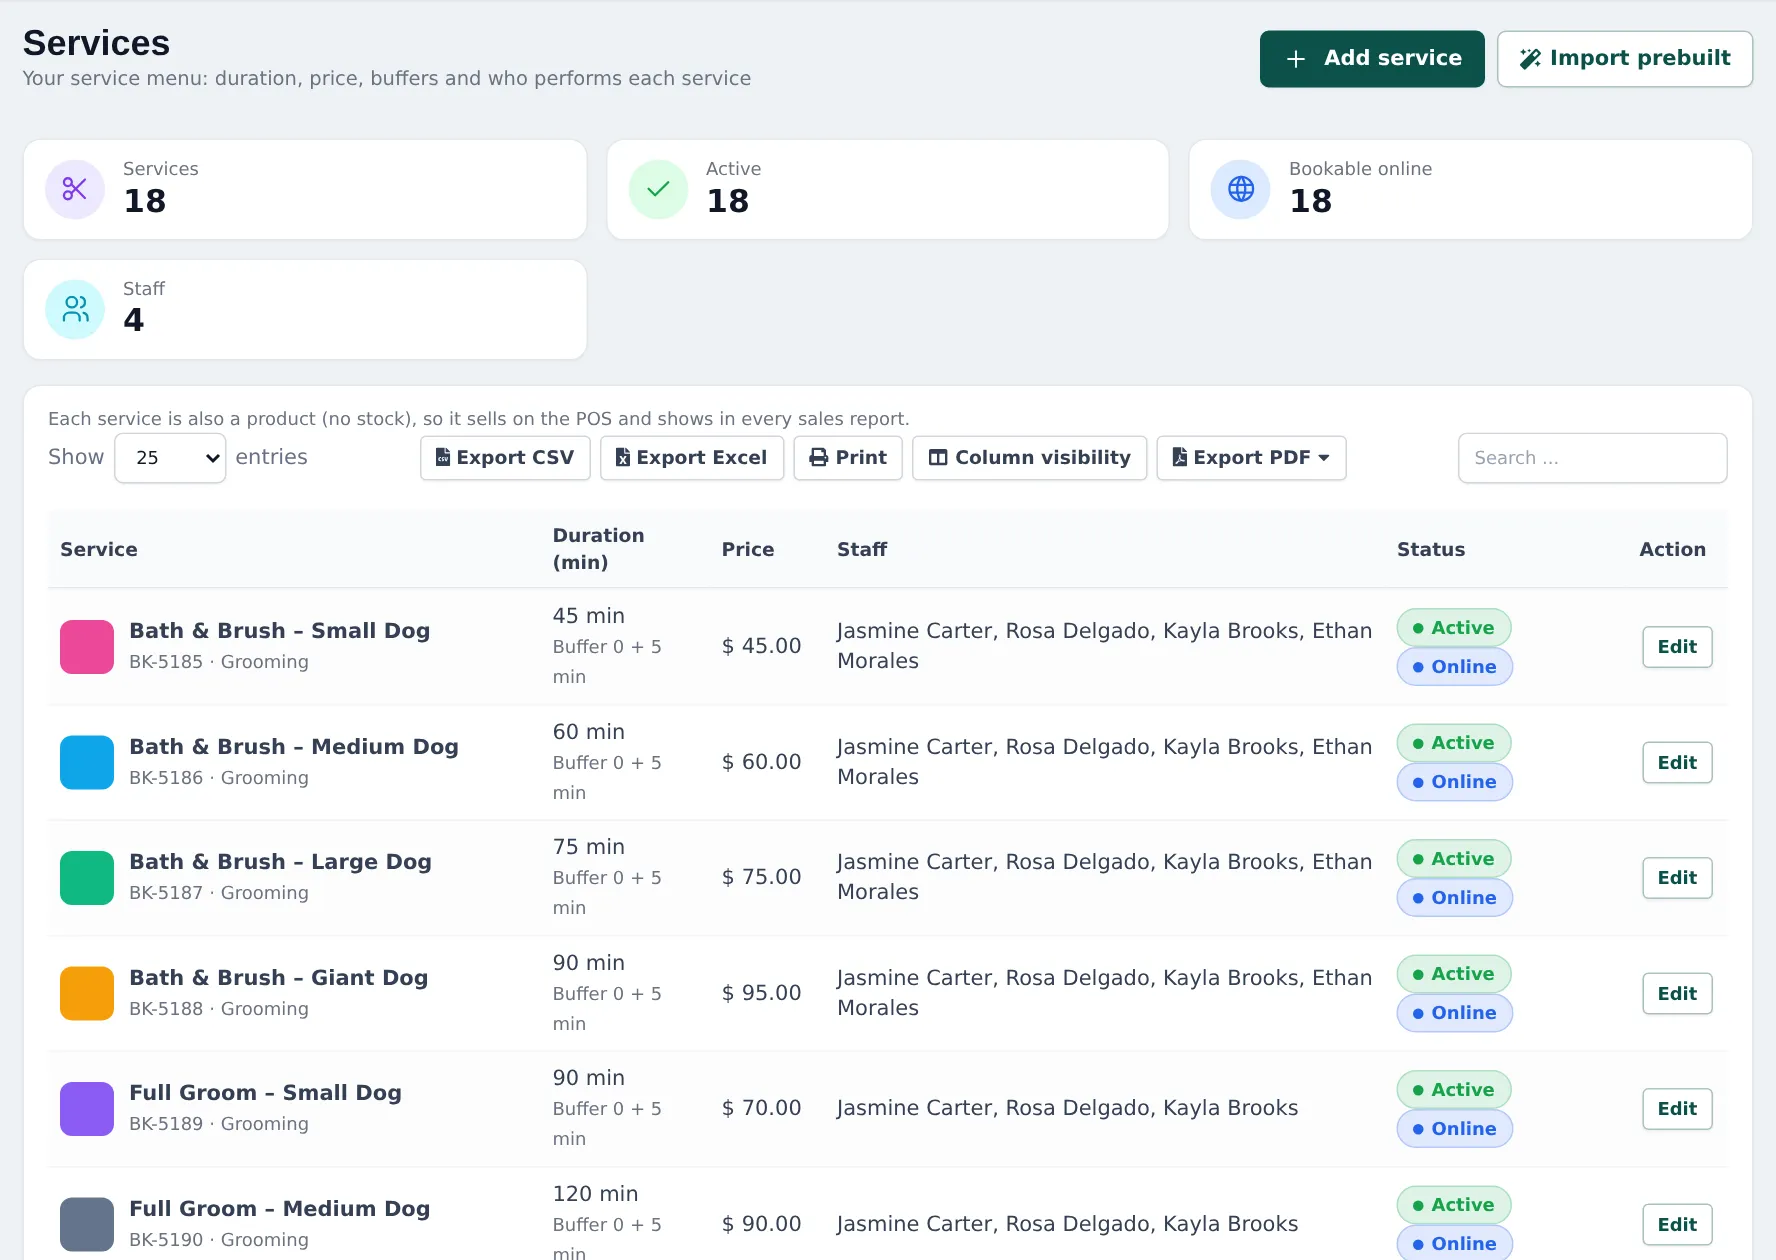Click the scissors icon on Services card
This screenshot has width=1776, height=1260.
[x=75, y=189]
